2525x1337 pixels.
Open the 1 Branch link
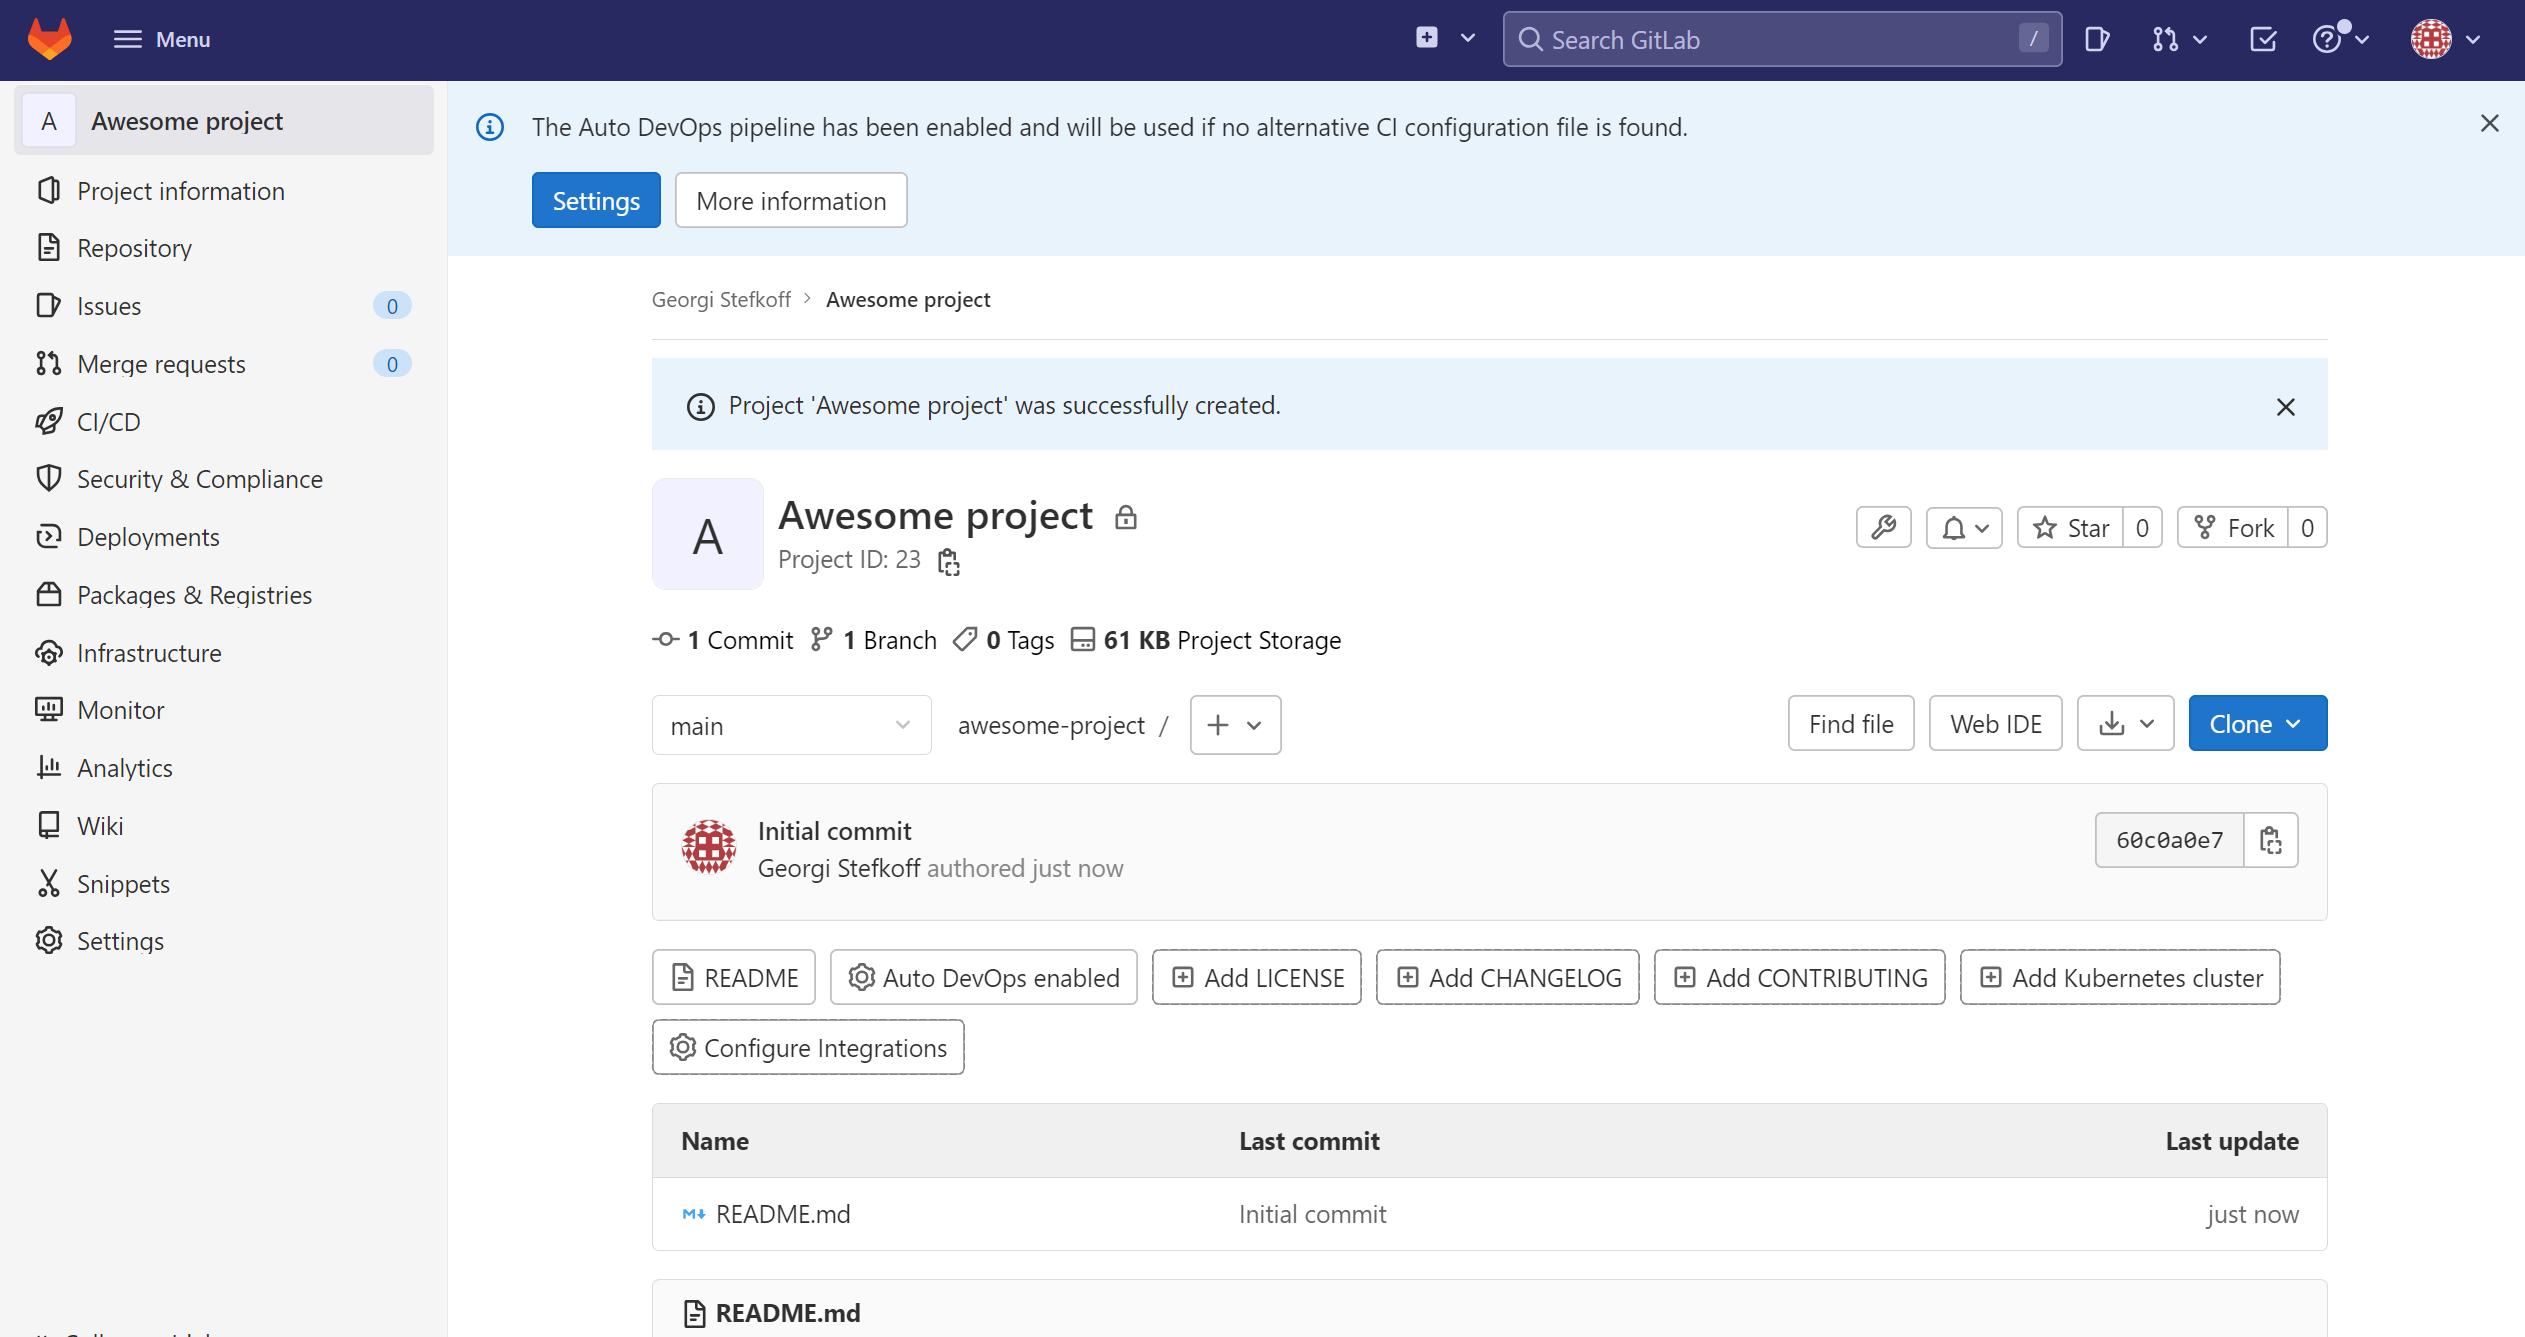(874, 640)
